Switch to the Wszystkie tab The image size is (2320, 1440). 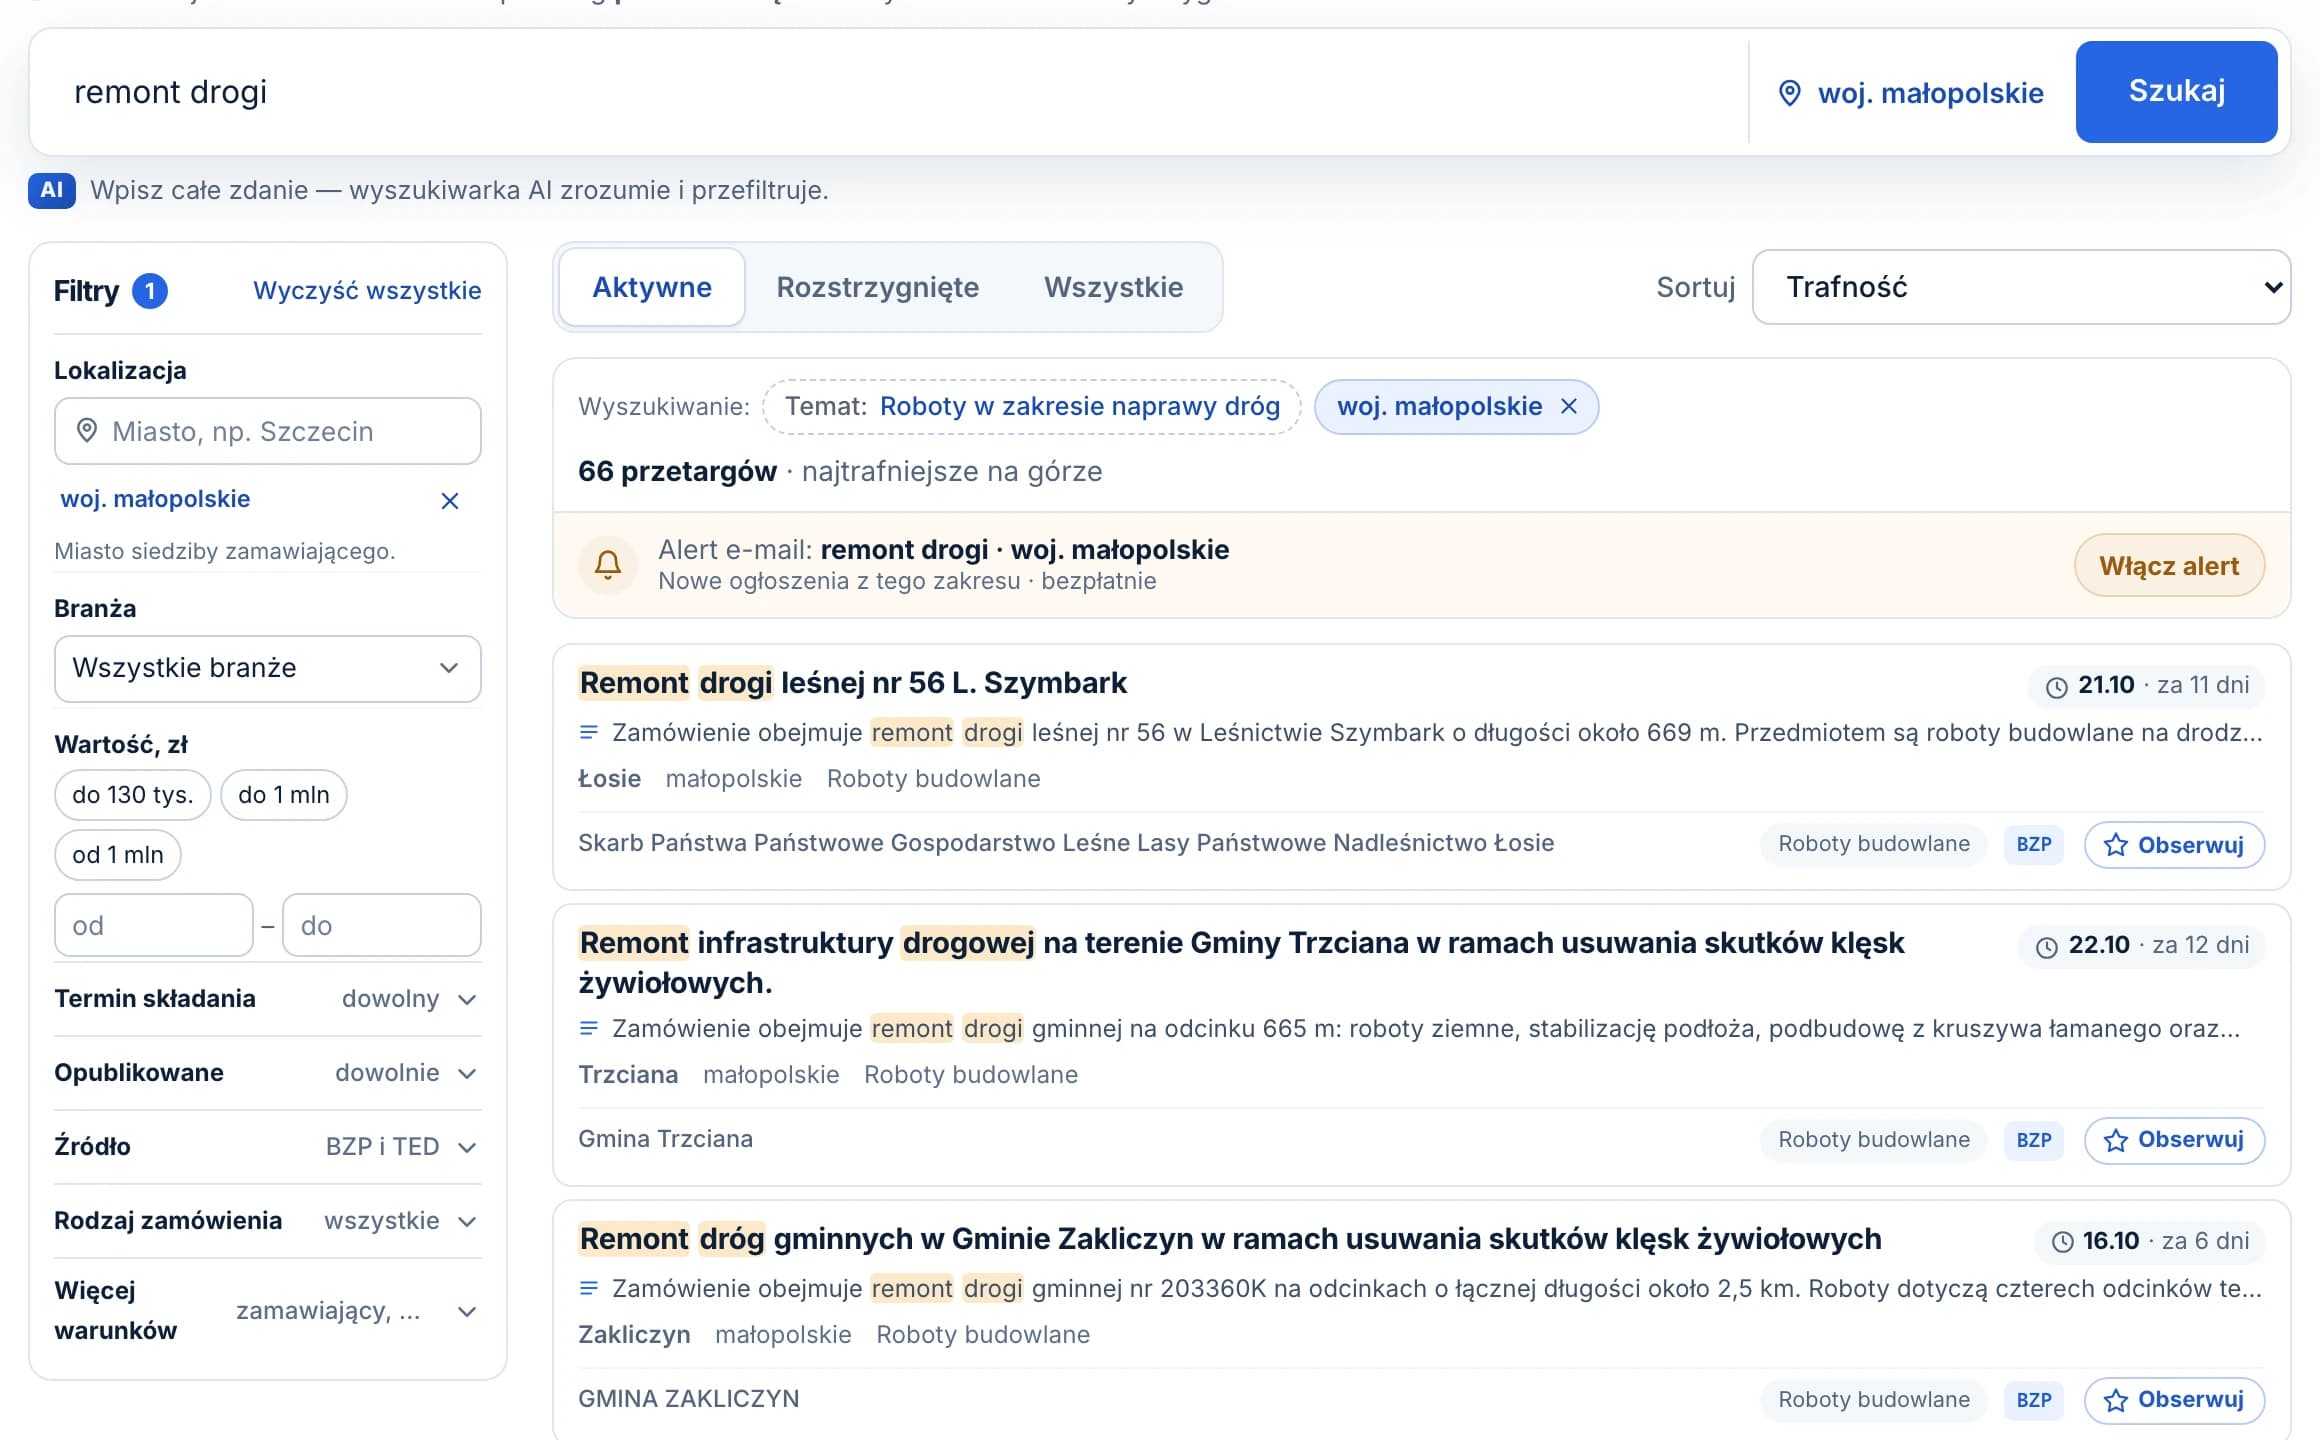[1113, 288]
